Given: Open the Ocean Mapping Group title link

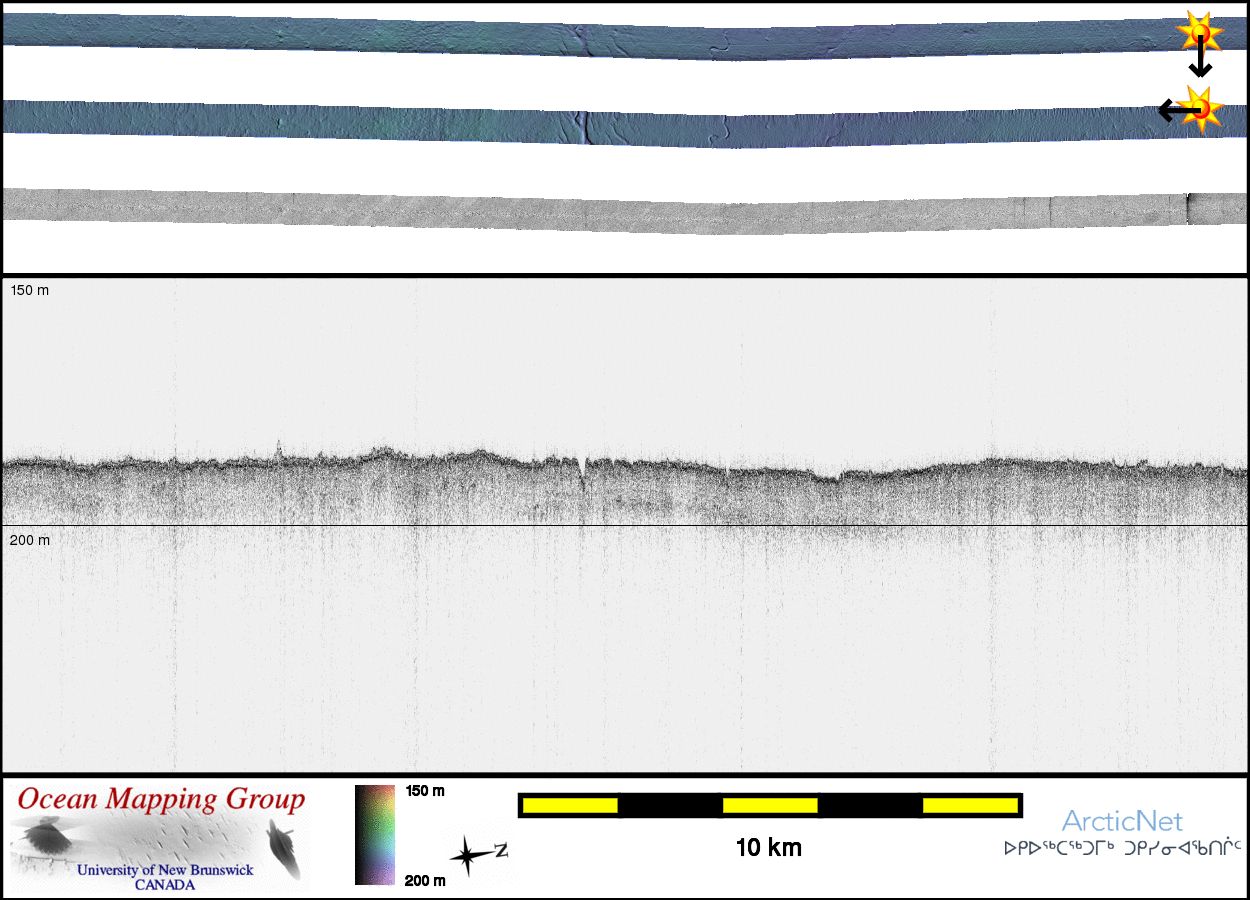Looking at the screenshot, I should [x=161, y=799].
